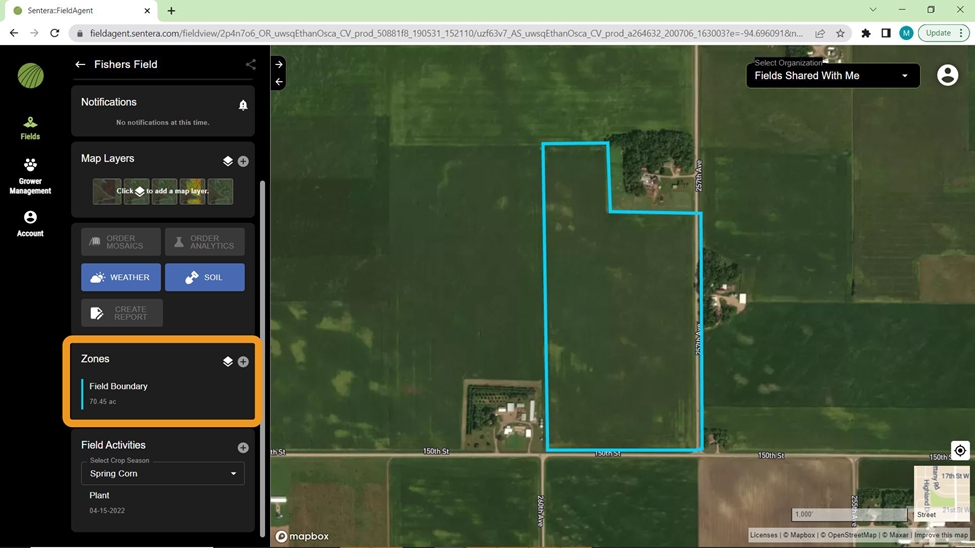Click the share icon in field header
This screenshot has width=975, height=548.
250,65
